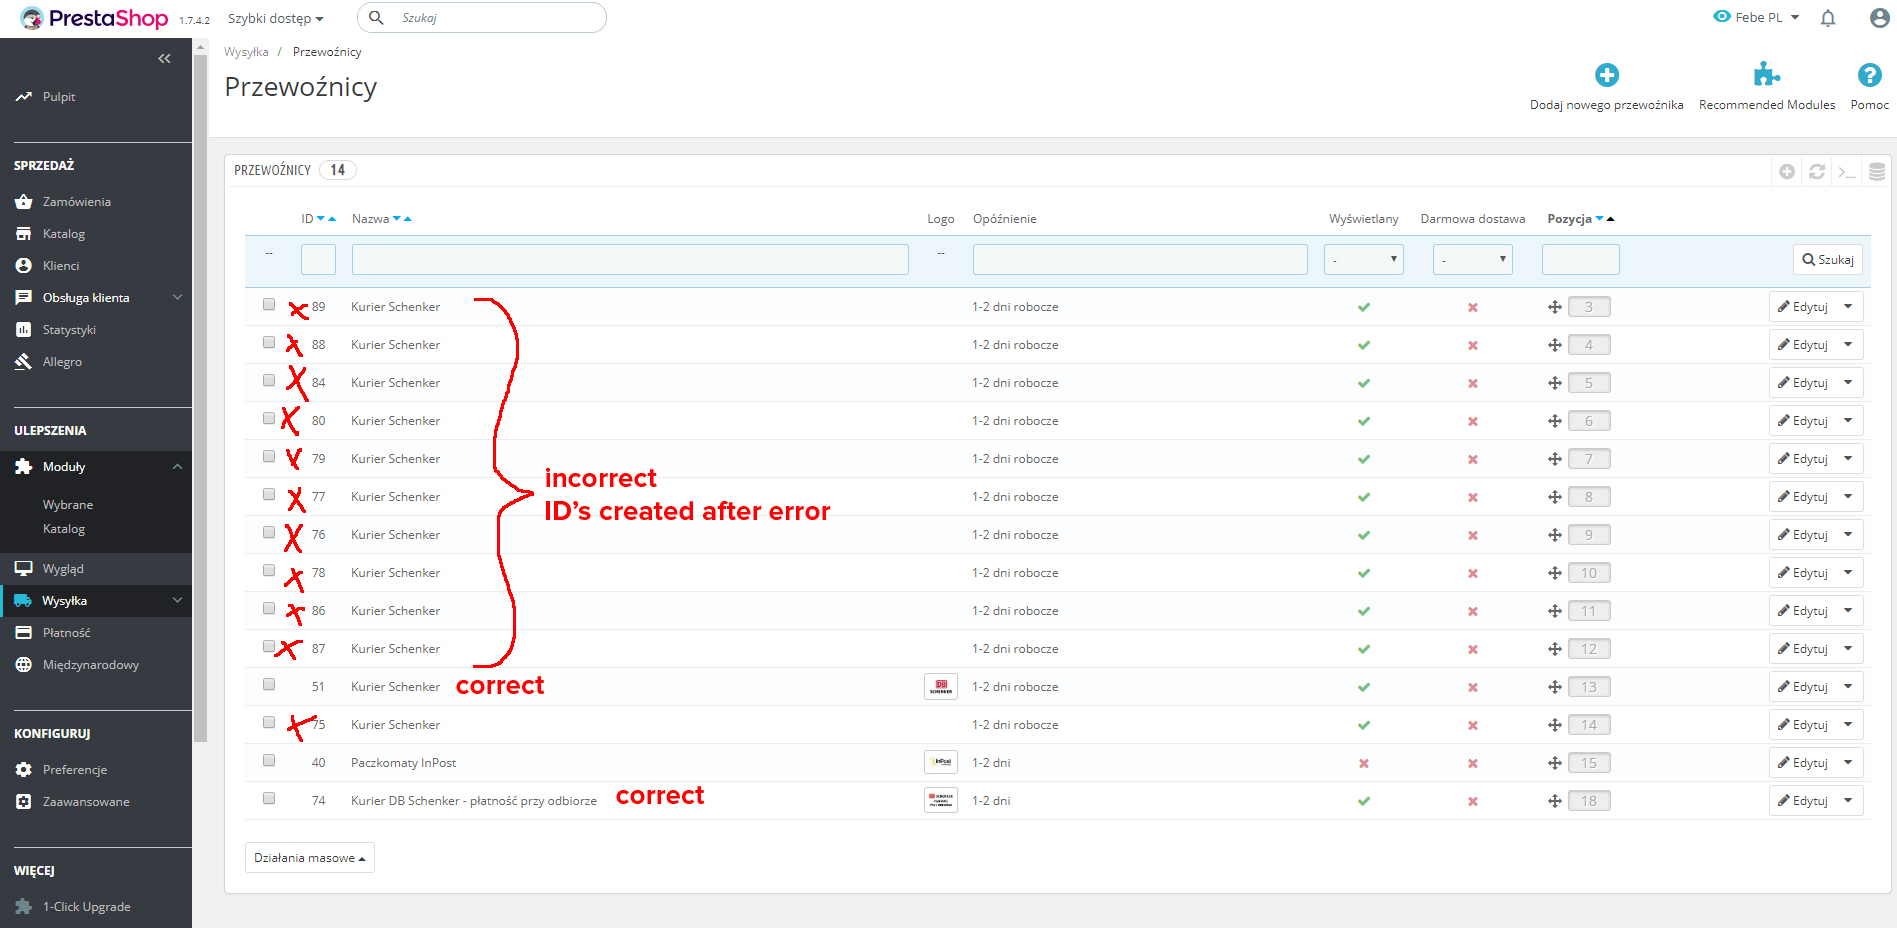Collapse Moduły menu chevron

pyautogui.click(x=177, y=467)
